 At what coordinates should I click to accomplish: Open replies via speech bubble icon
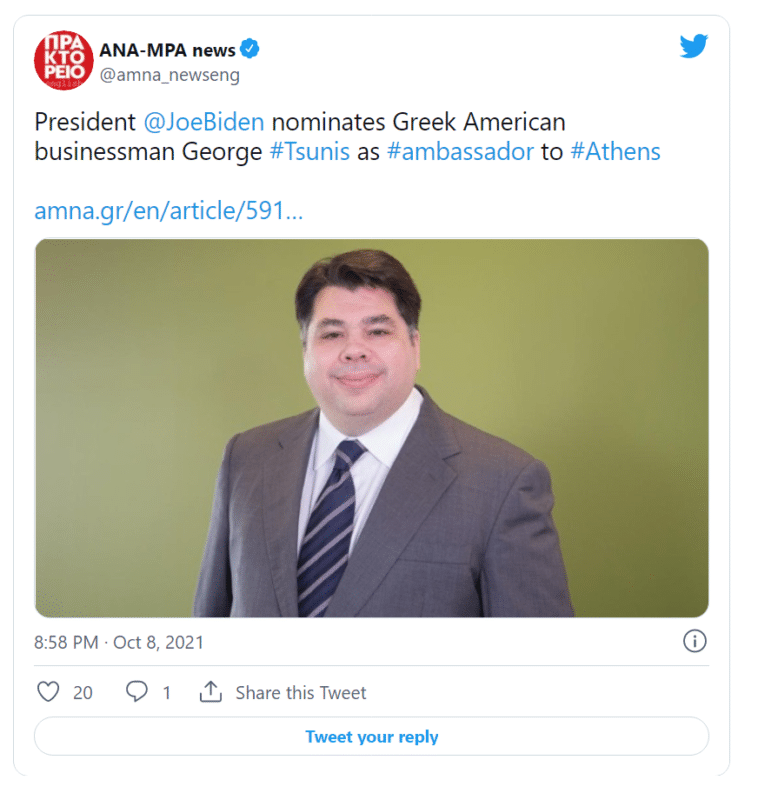[x=137, y=692]
